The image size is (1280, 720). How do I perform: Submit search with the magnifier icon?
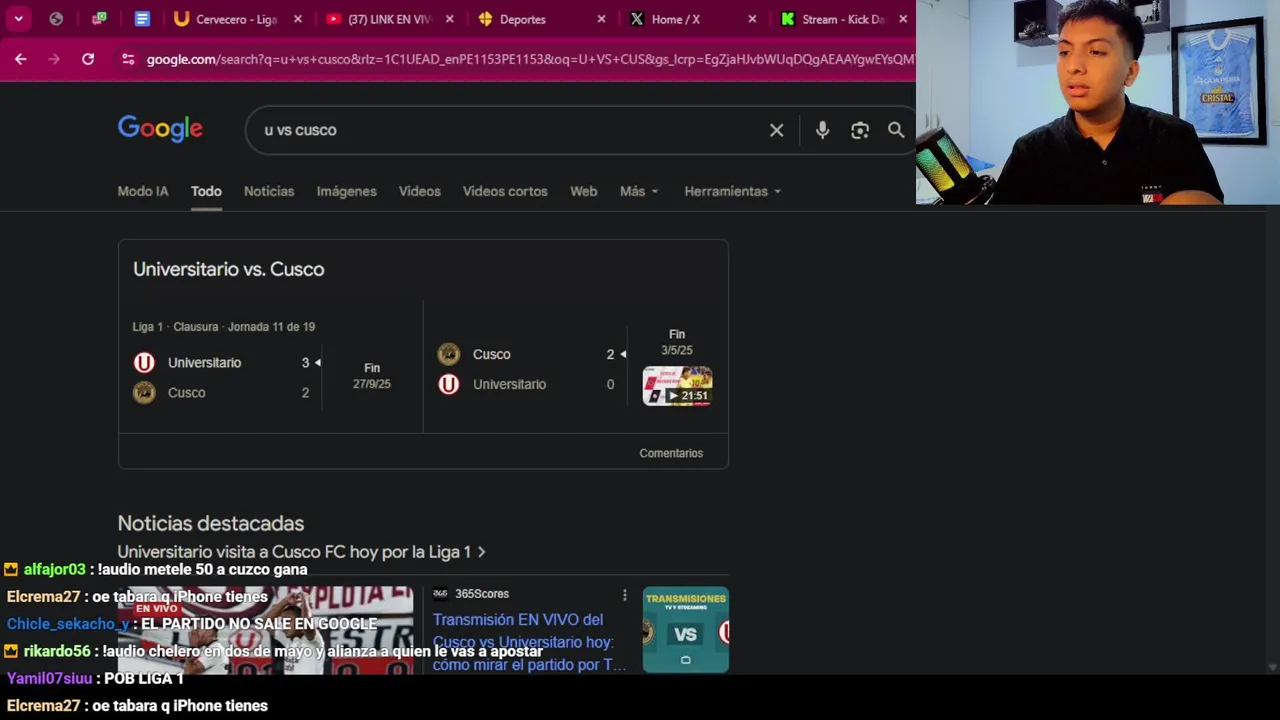(x=896, y=130)
